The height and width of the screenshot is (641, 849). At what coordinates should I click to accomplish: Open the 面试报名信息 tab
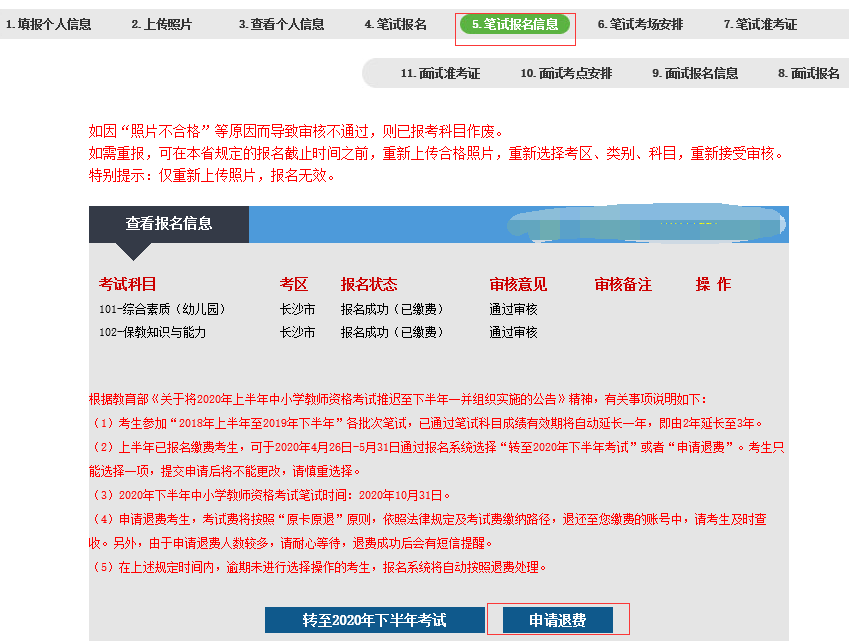coord(695,73)
